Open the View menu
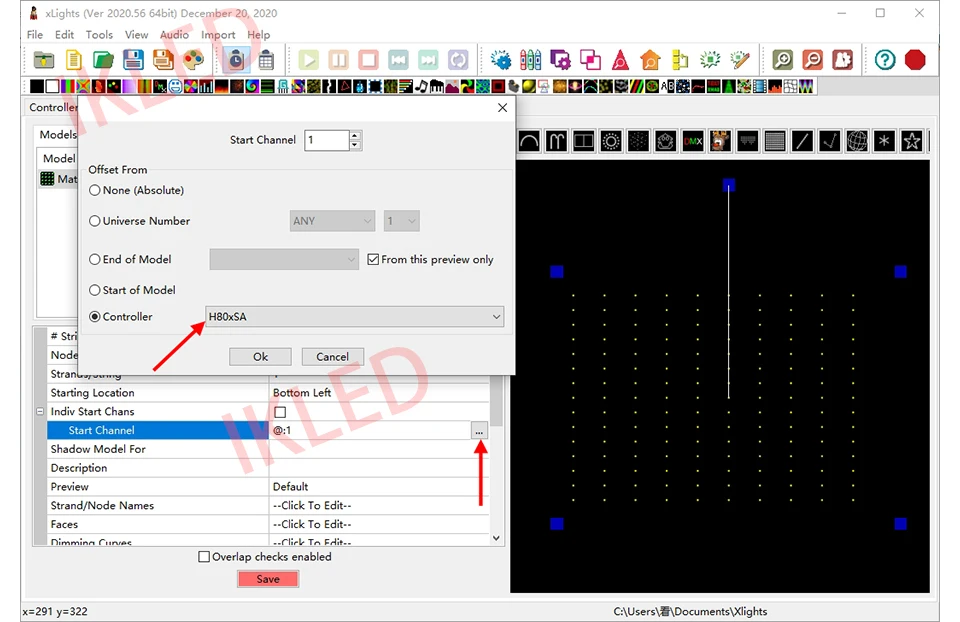The image size is (960, 622). [x=137, y=35]
